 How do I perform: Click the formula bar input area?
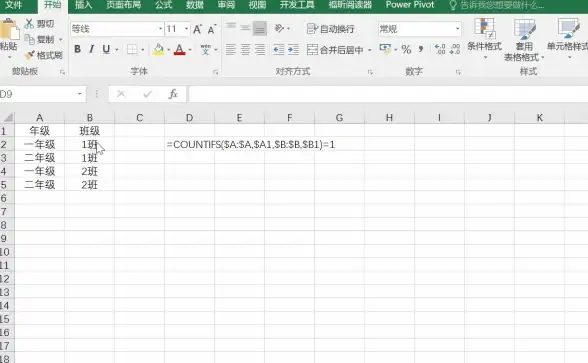tap(388, 94)
